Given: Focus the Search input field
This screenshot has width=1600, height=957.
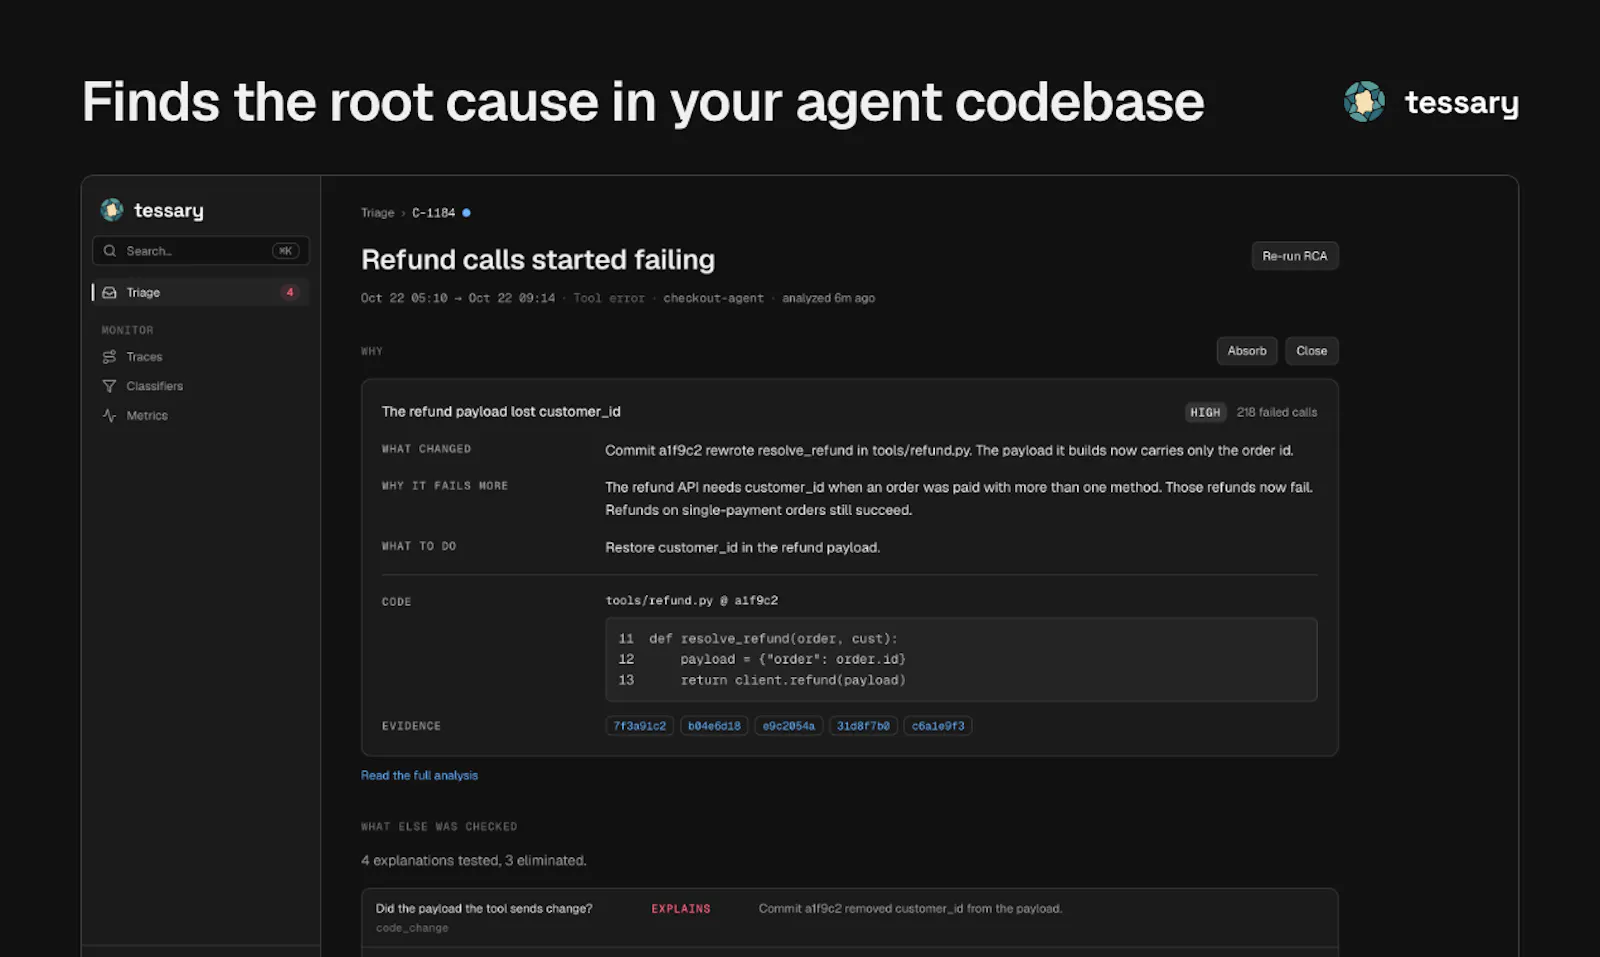Looking at the screenshot, I should (200, 251).
